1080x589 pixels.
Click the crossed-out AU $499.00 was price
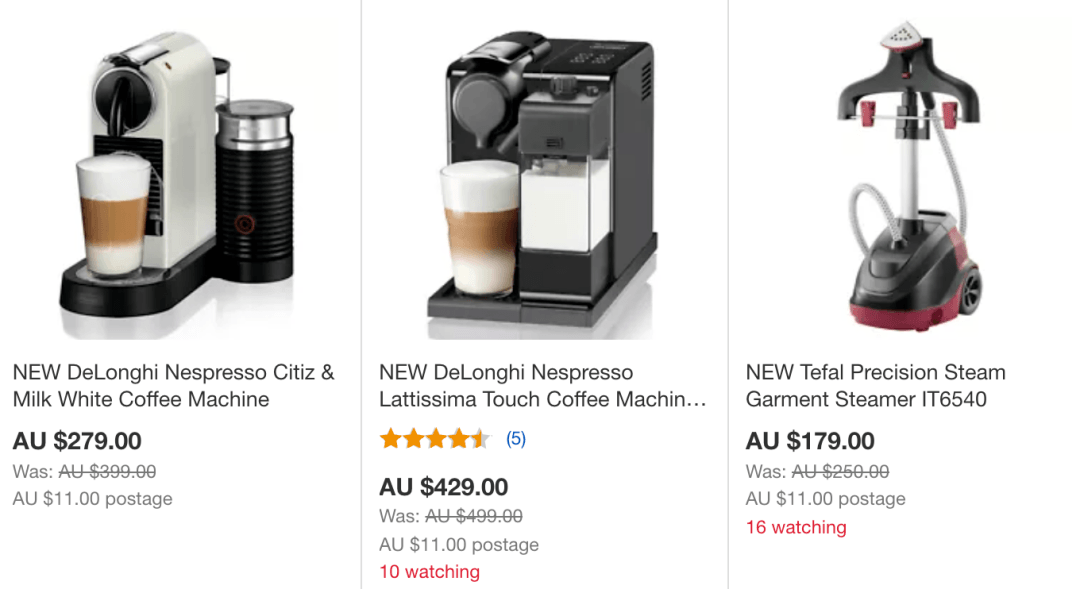474,516
